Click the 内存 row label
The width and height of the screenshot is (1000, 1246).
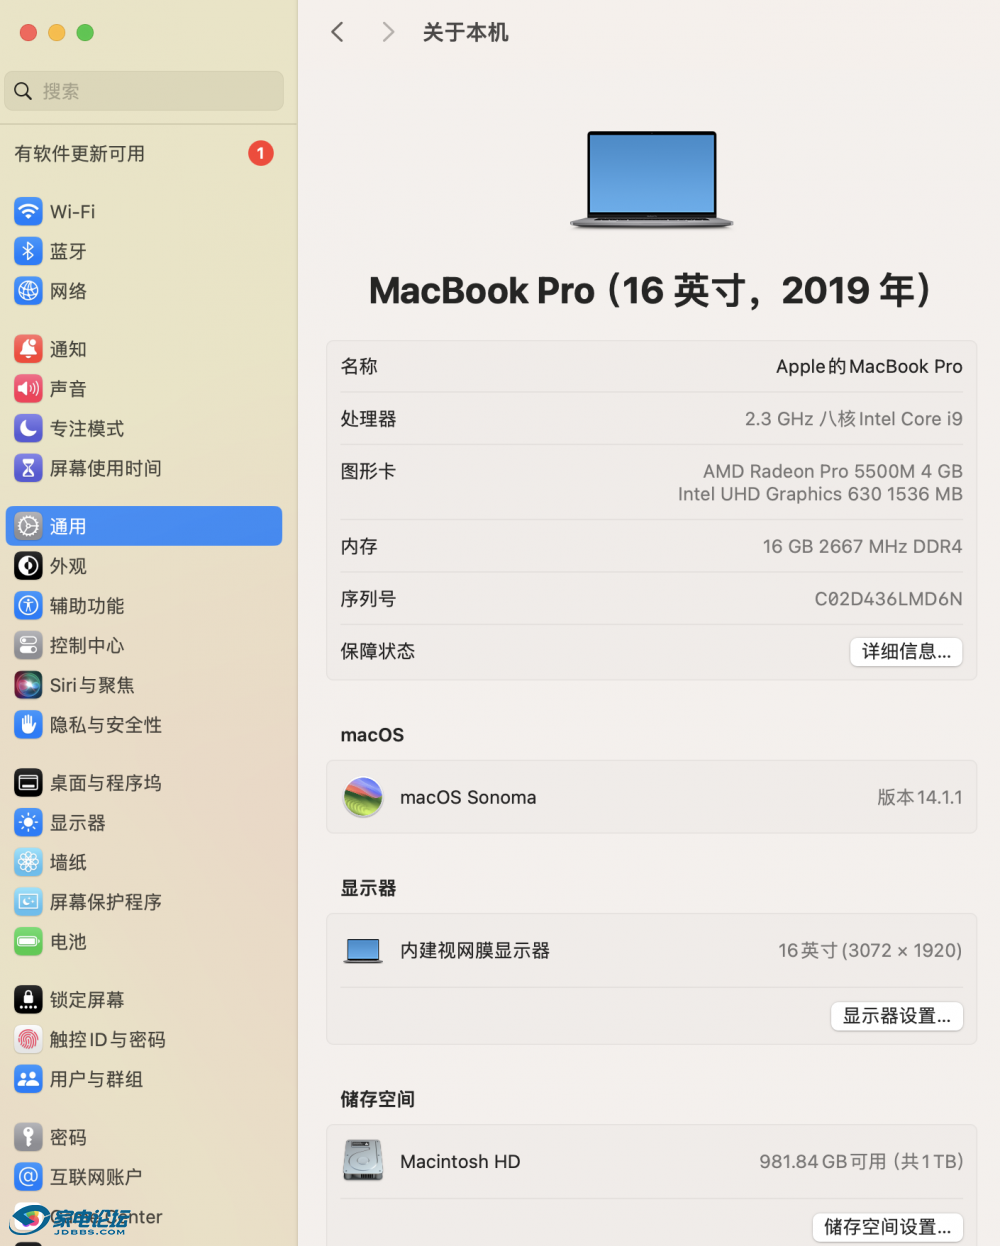pyautogui.click(x=359, y=547)
